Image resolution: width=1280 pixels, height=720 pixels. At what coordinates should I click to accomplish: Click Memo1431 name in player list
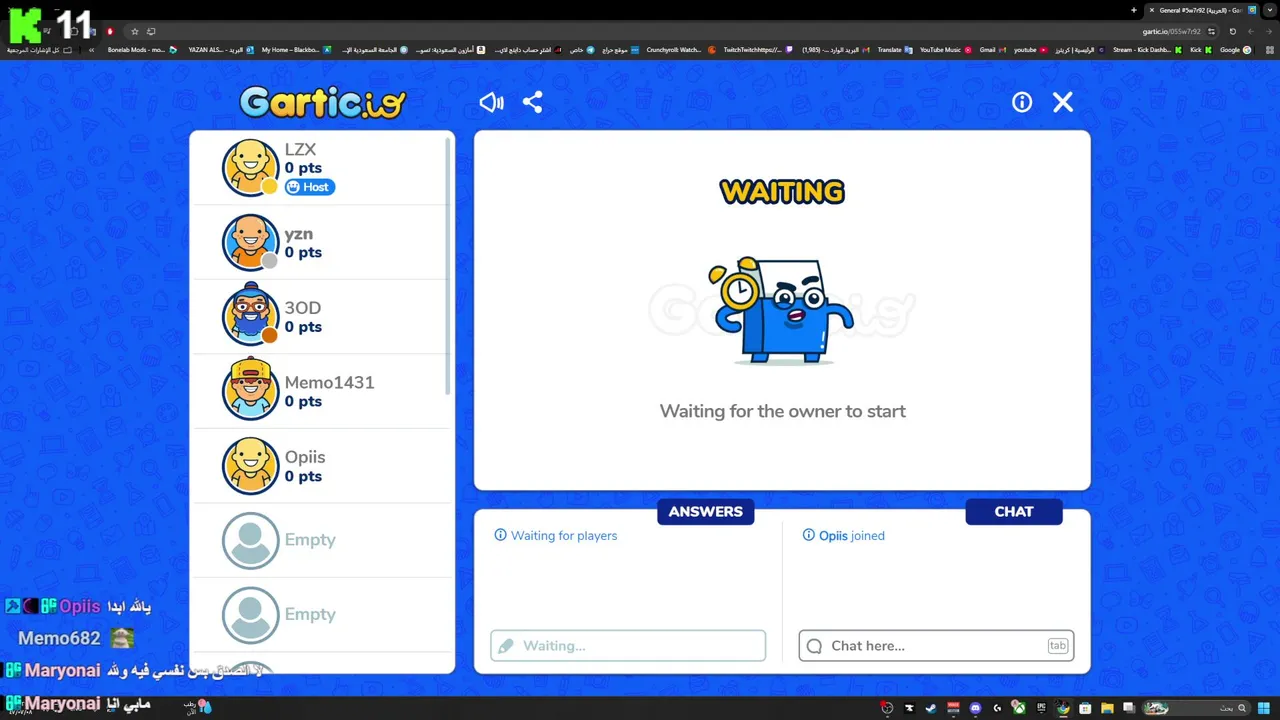coord(329,383)
